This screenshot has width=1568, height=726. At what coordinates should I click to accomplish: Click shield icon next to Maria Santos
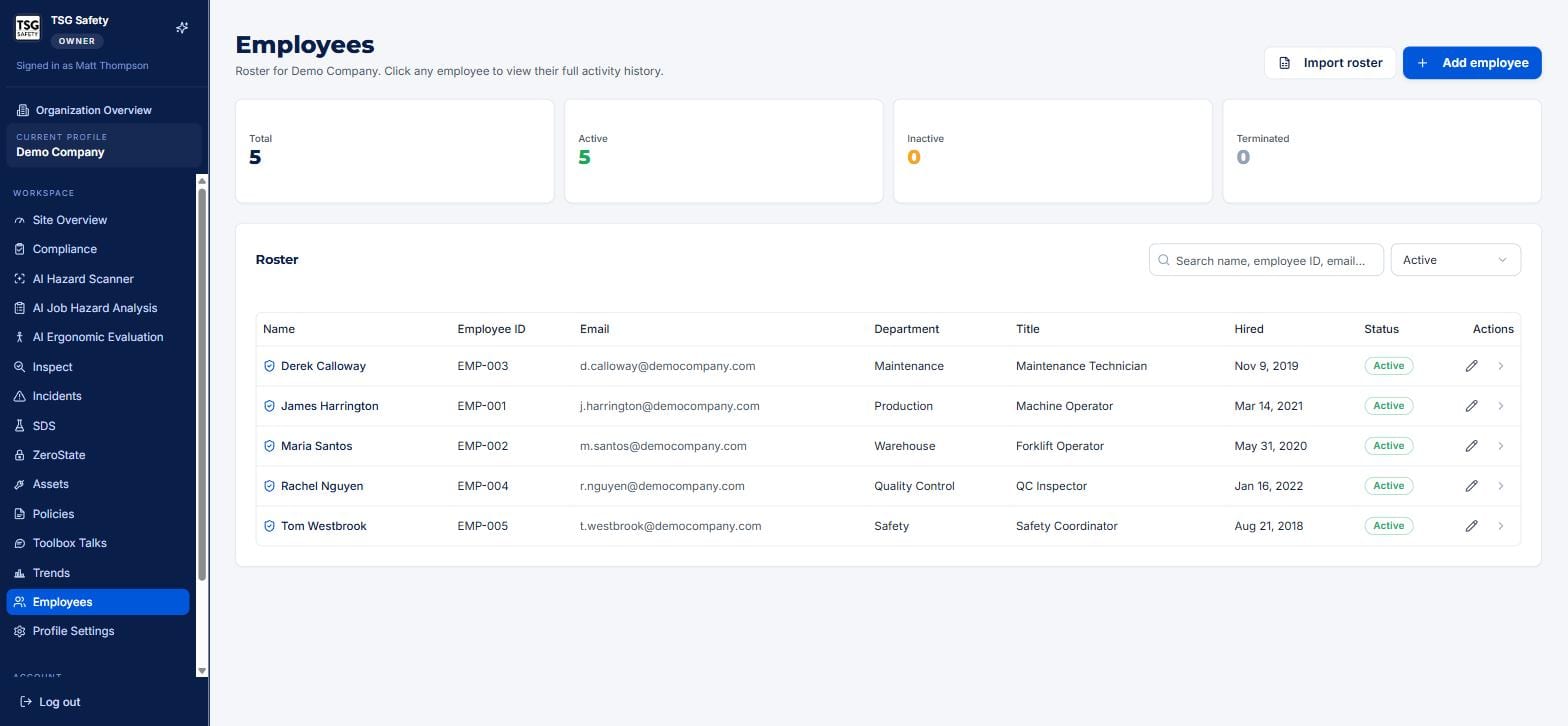click(x=269, y=446)
